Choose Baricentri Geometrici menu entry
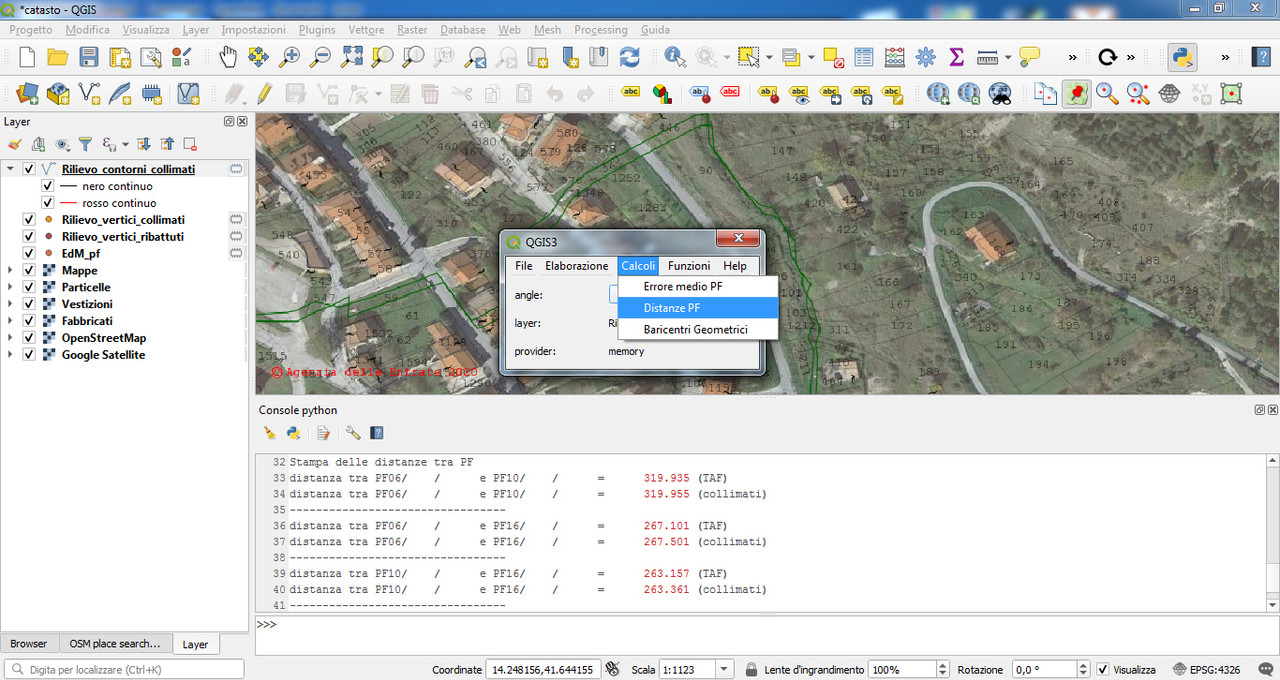Image resolution: width=1280 pixels, height=680 pixels. 697,329
